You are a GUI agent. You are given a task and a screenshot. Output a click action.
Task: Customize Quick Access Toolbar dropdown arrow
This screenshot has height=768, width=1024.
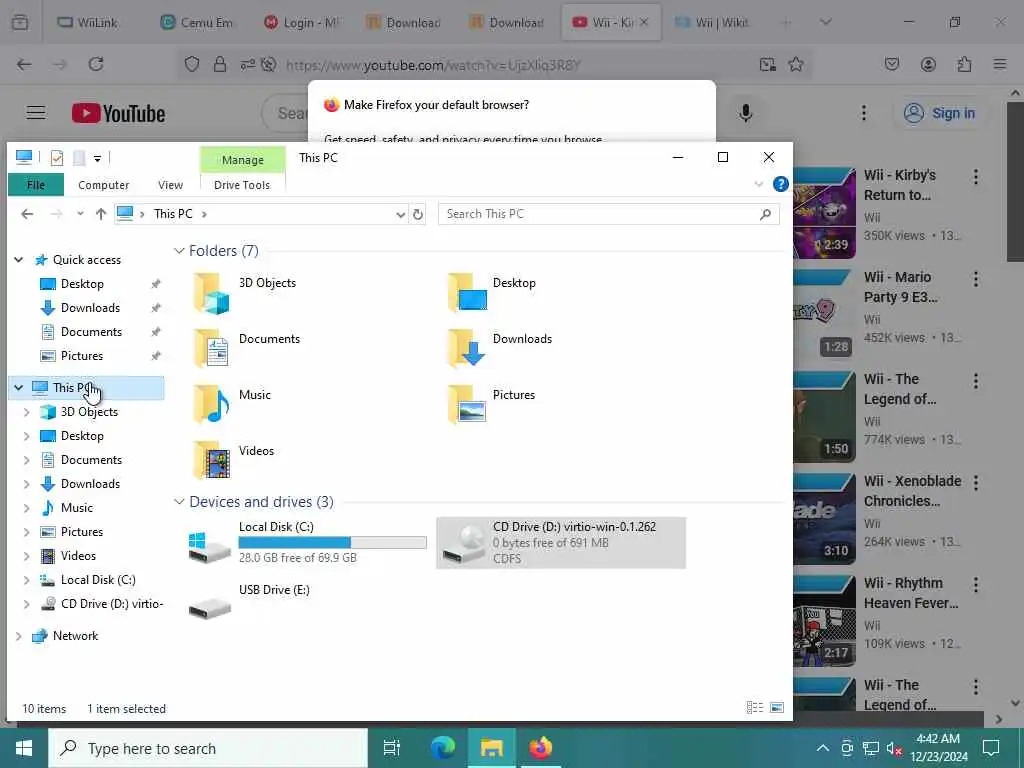coord(97,158)
